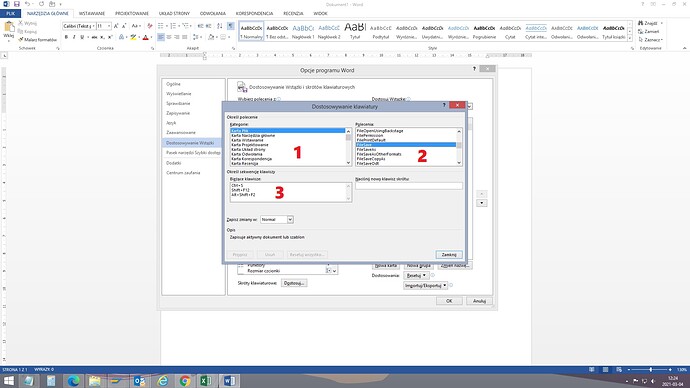690x388 pixels.
Task: Toggle Bold formatting in the ribbon
Action: pos(66,37)
